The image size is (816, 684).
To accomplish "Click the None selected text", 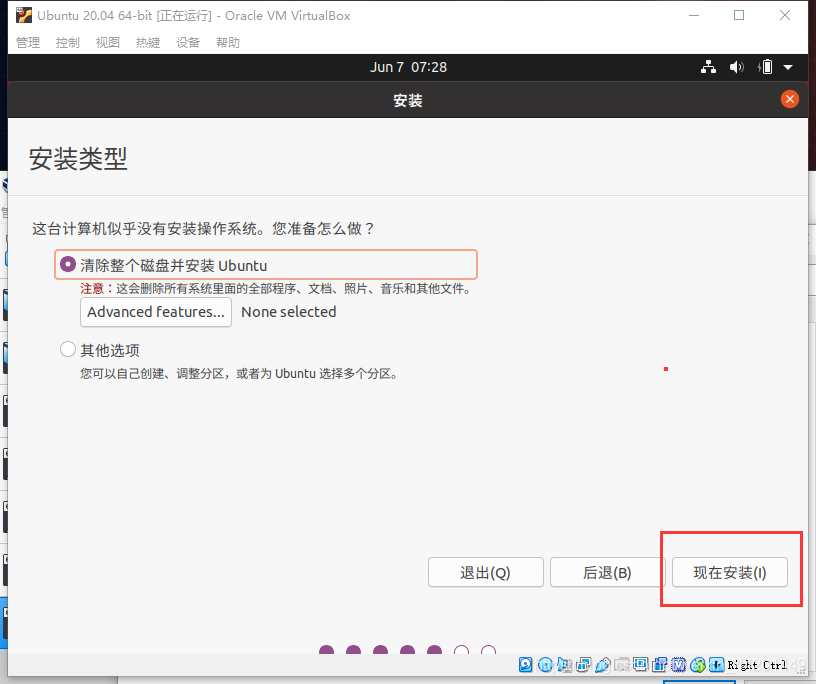I will click(x=289, y=312).
